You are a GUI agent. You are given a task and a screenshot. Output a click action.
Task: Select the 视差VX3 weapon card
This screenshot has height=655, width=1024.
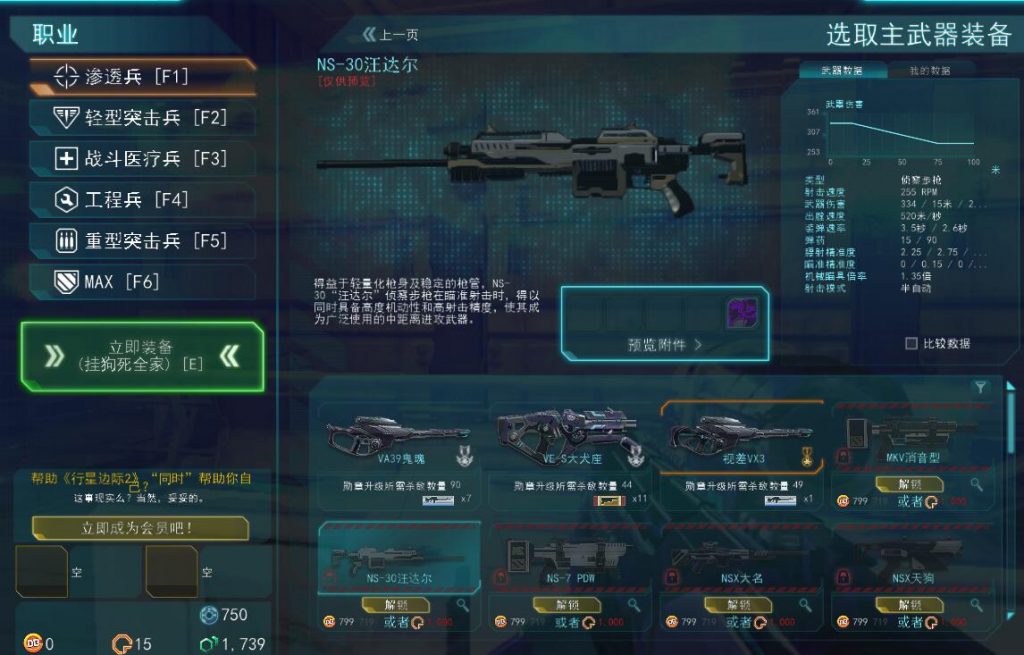(x=742, y=455)
